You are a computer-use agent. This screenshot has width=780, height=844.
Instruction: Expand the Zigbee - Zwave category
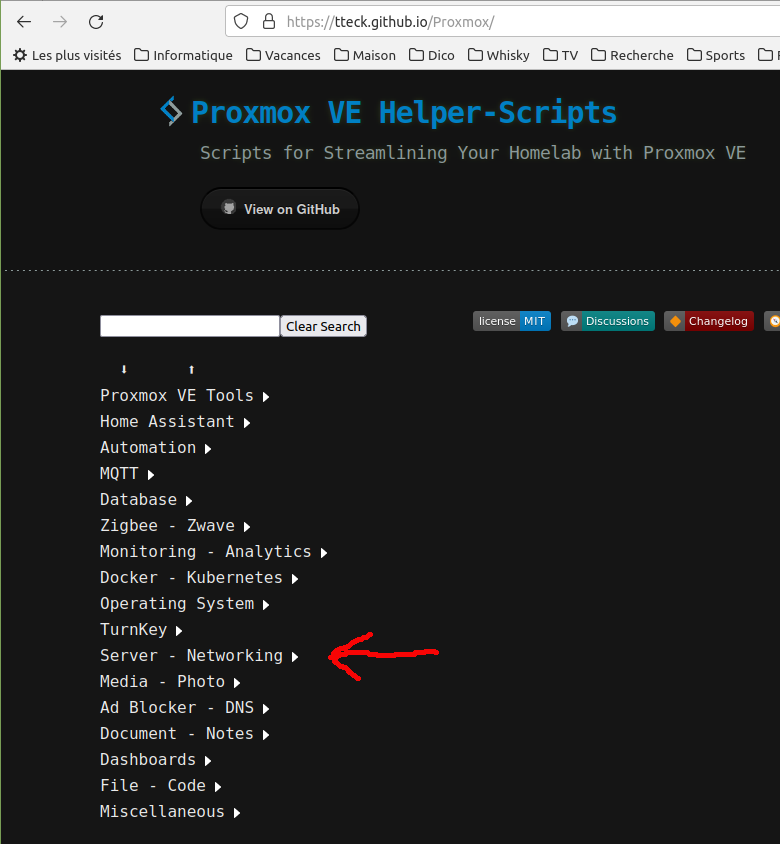(175, 525)
